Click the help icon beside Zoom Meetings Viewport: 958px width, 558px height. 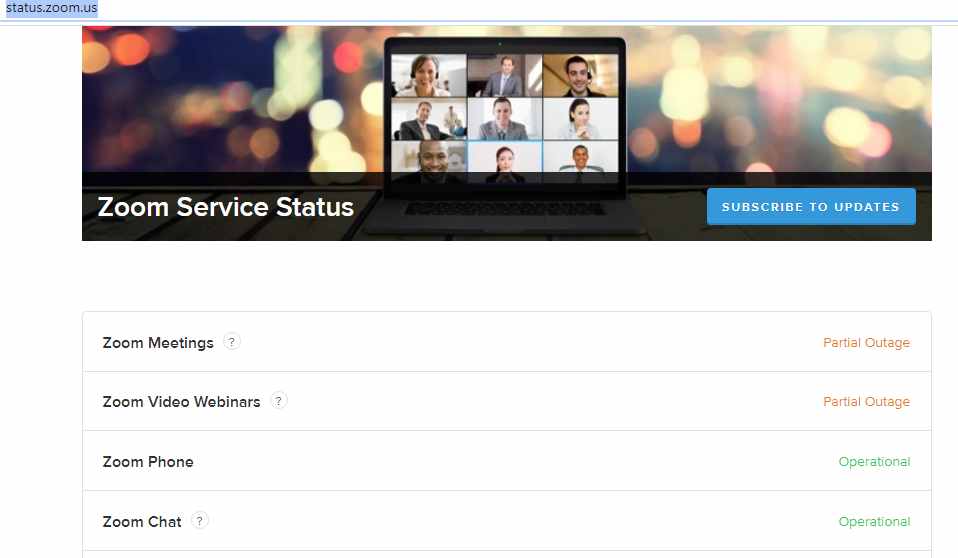pos(232,342)
